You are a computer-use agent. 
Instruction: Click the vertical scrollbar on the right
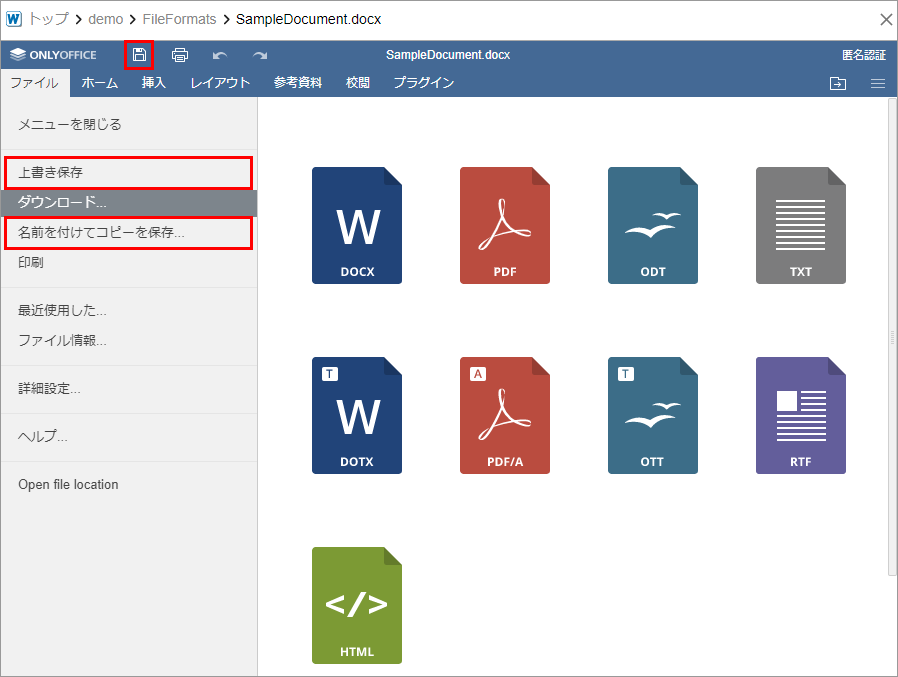pyautogui.click(x=892, y=337)
